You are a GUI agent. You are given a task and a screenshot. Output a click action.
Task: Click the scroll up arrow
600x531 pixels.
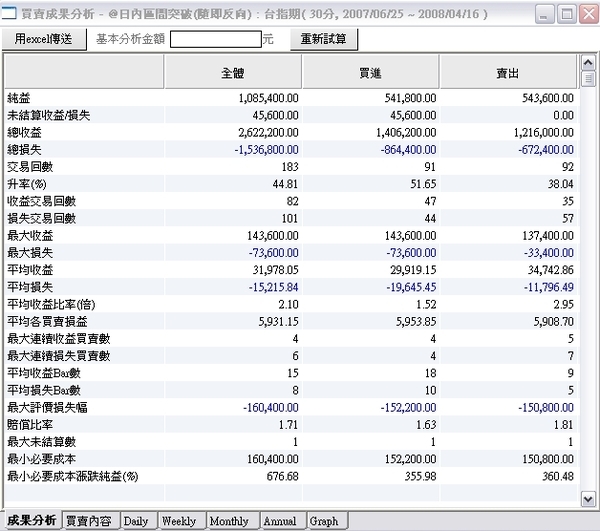[x=588, y=62]
